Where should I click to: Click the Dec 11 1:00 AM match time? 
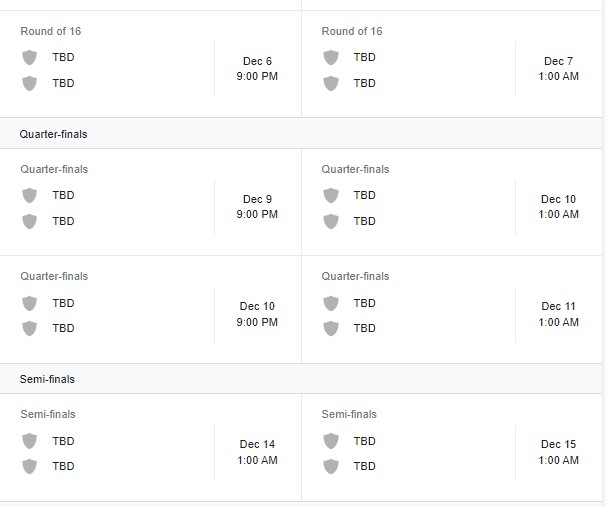click(558, 314)
